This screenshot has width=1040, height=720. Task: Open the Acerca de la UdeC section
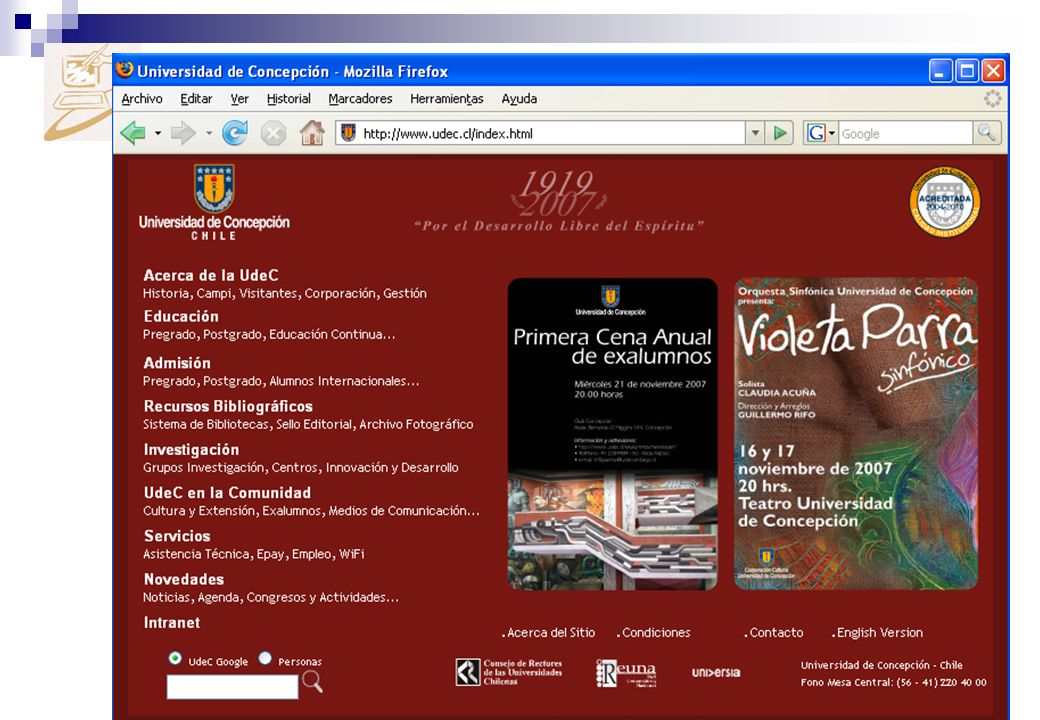211,275
